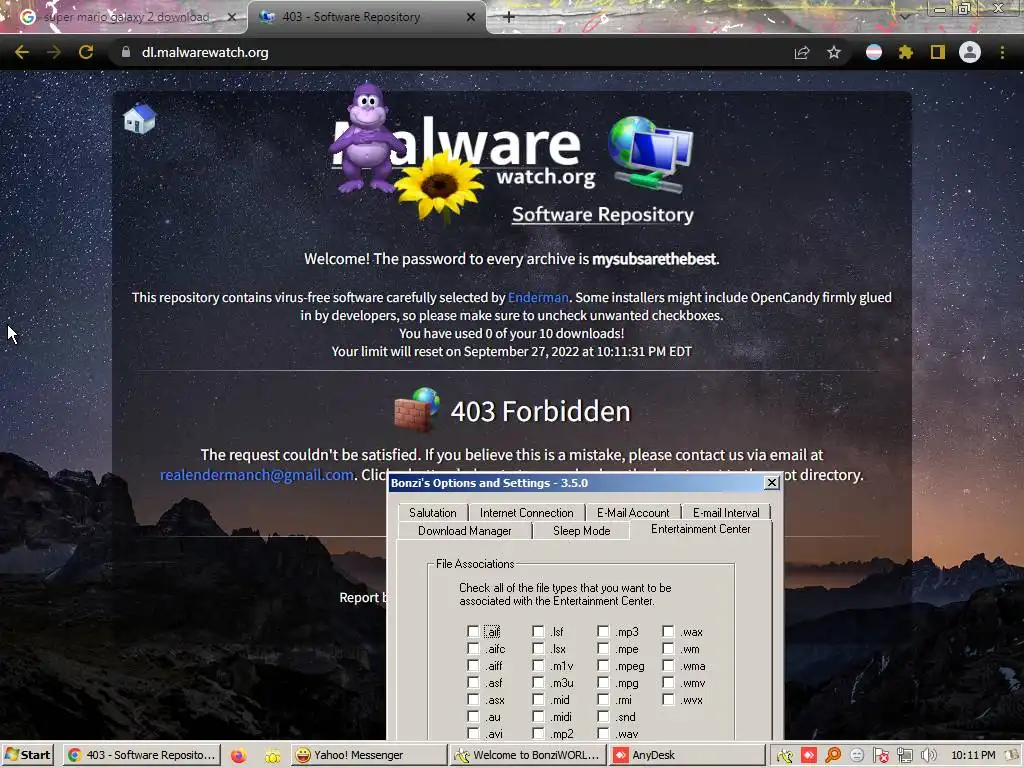Bookmark this page with the star icon
The image size is (1024, 768).
click(x=834, y=52)
